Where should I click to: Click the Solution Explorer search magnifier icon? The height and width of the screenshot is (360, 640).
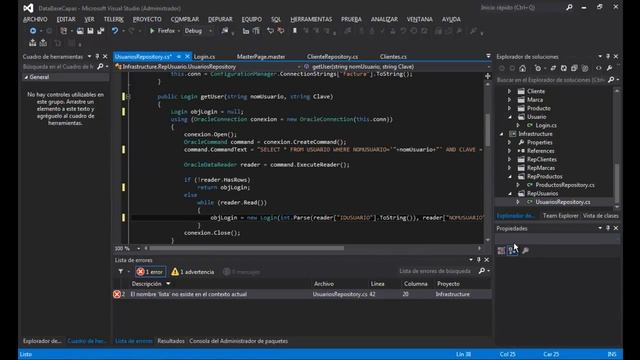[x=611, y=80]
